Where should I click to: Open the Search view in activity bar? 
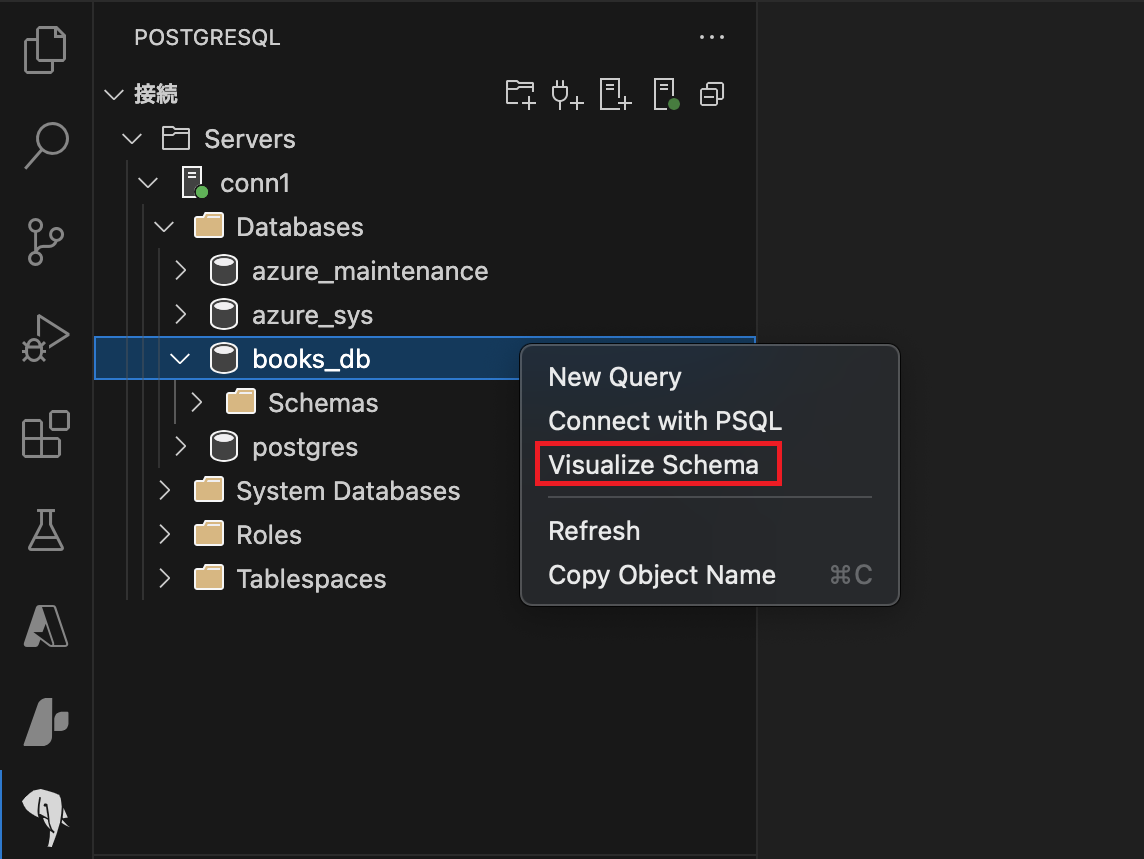[x=47, y=145]
